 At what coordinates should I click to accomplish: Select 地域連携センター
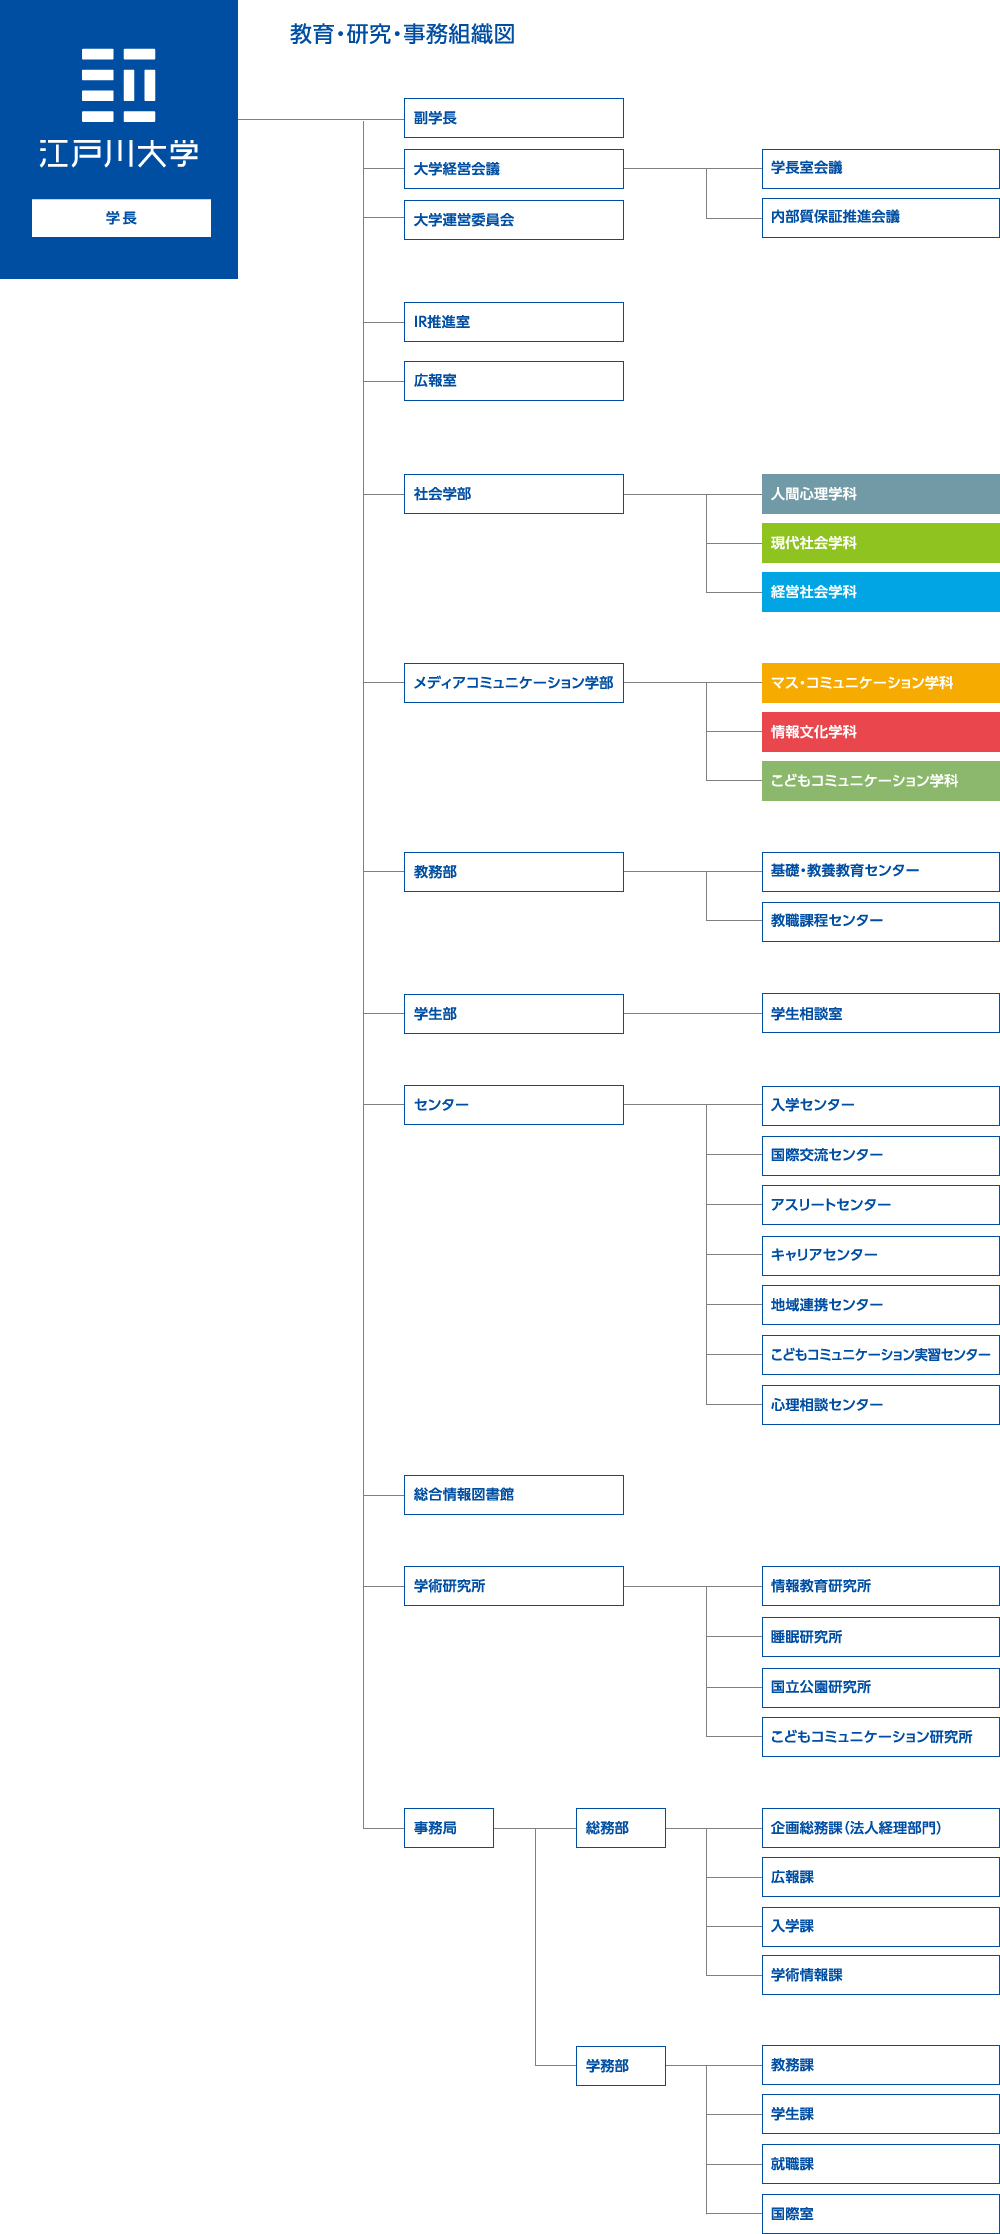pyautogui.click(x=881, y=1305)
